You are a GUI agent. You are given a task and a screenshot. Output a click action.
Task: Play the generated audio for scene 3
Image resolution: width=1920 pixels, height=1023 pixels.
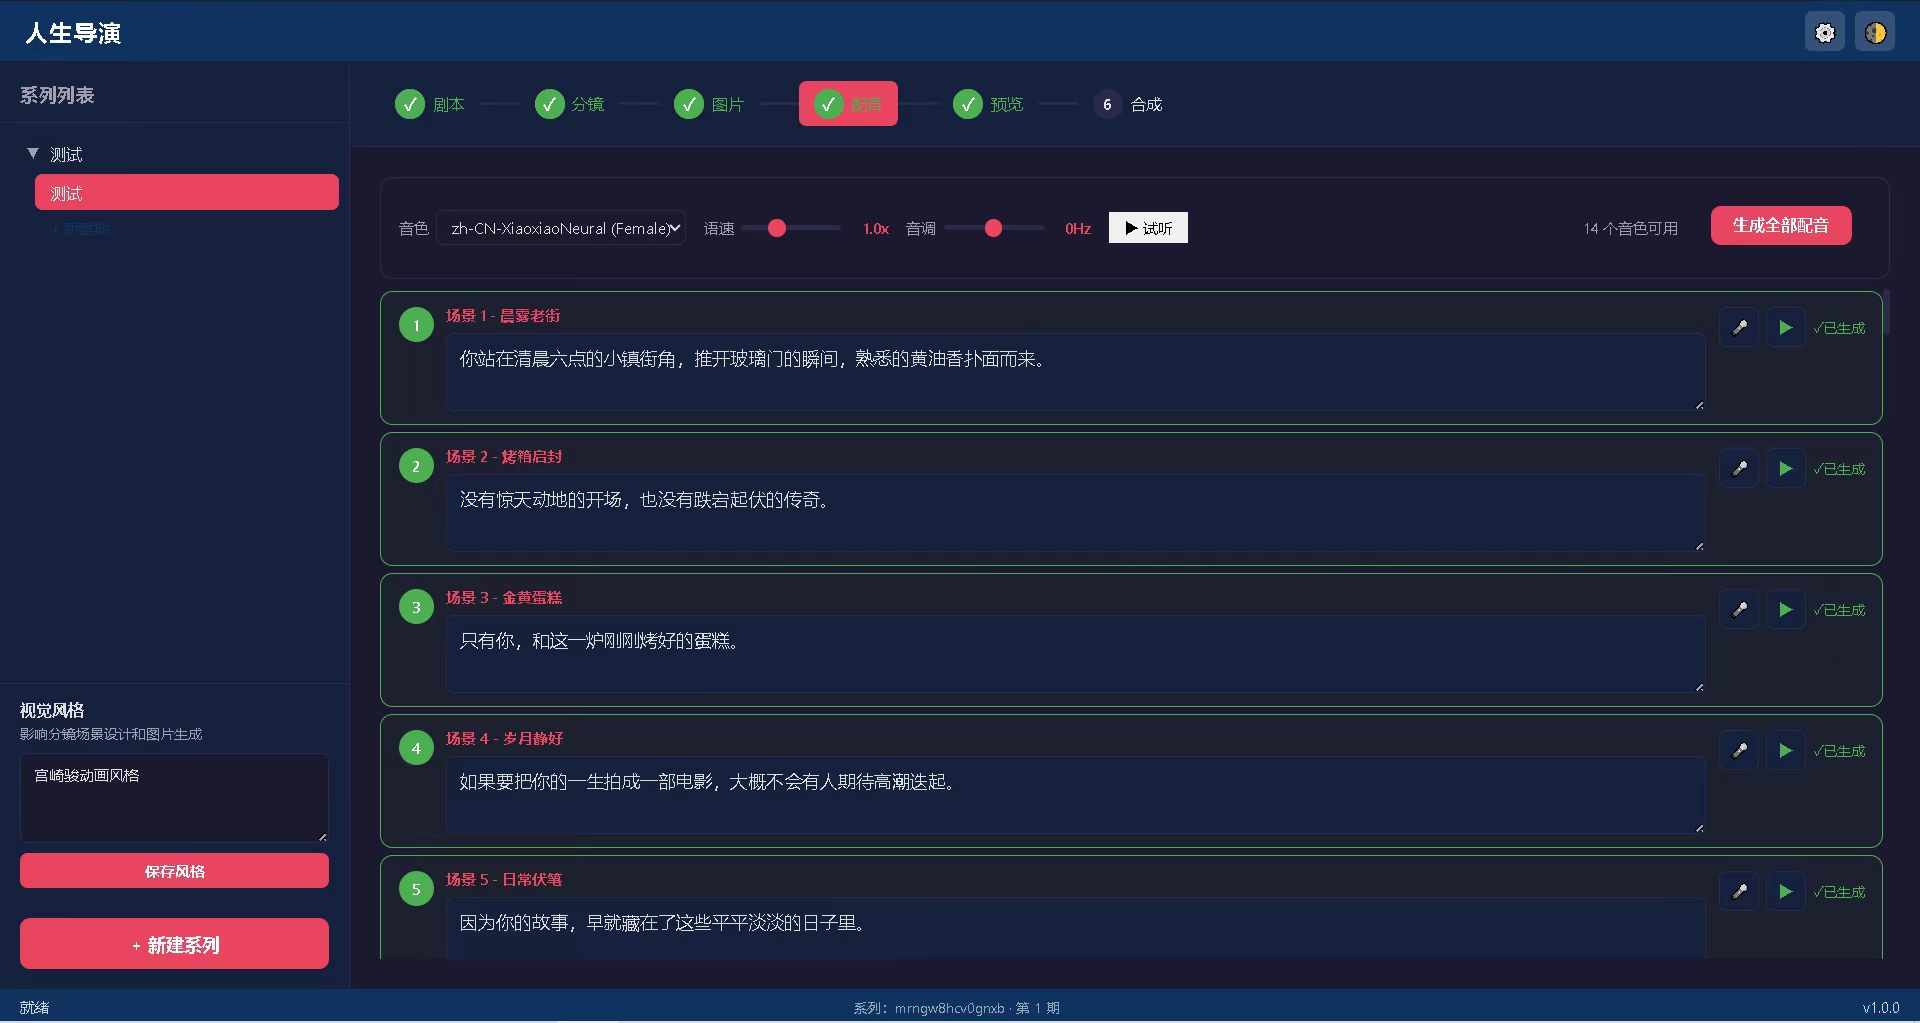point(1785,610)
